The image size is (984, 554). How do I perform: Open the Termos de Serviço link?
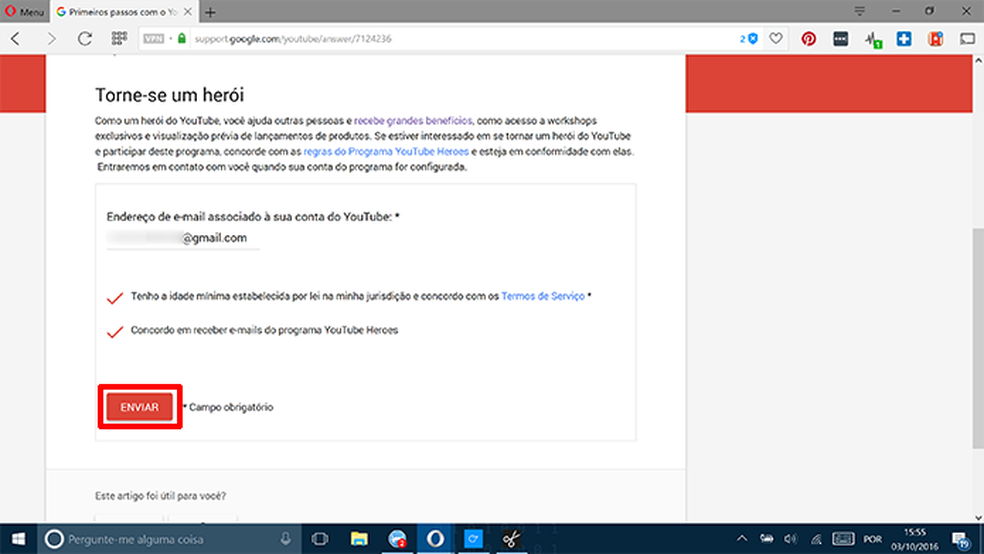click(x=543, y=296)
